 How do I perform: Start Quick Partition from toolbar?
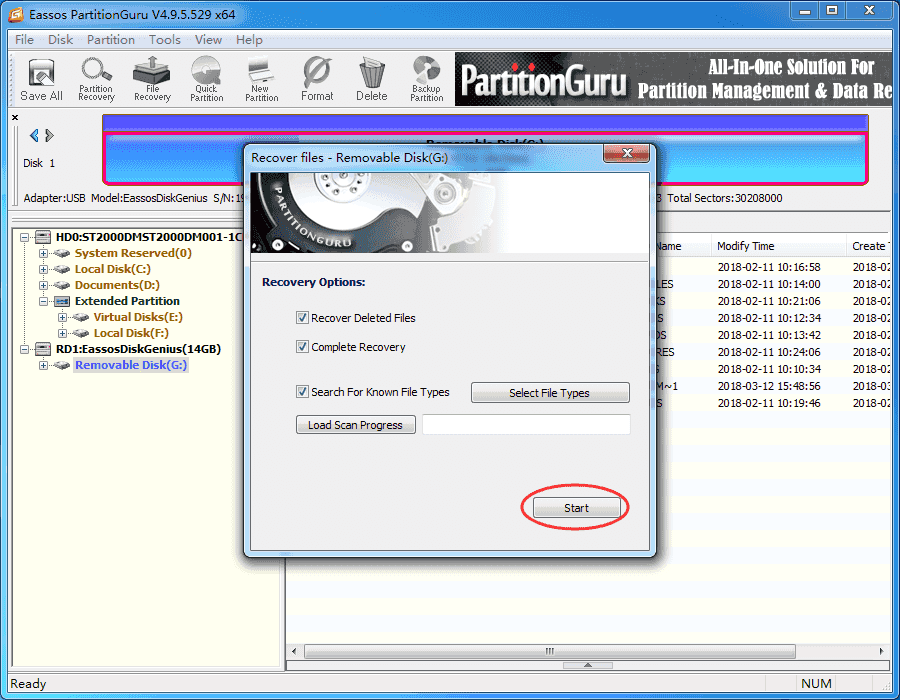click(x=207, y=80)
